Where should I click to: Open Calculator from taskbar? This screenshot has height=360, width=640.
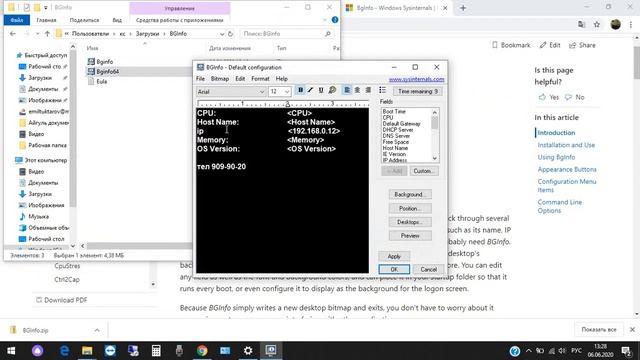tap(156, 351)
